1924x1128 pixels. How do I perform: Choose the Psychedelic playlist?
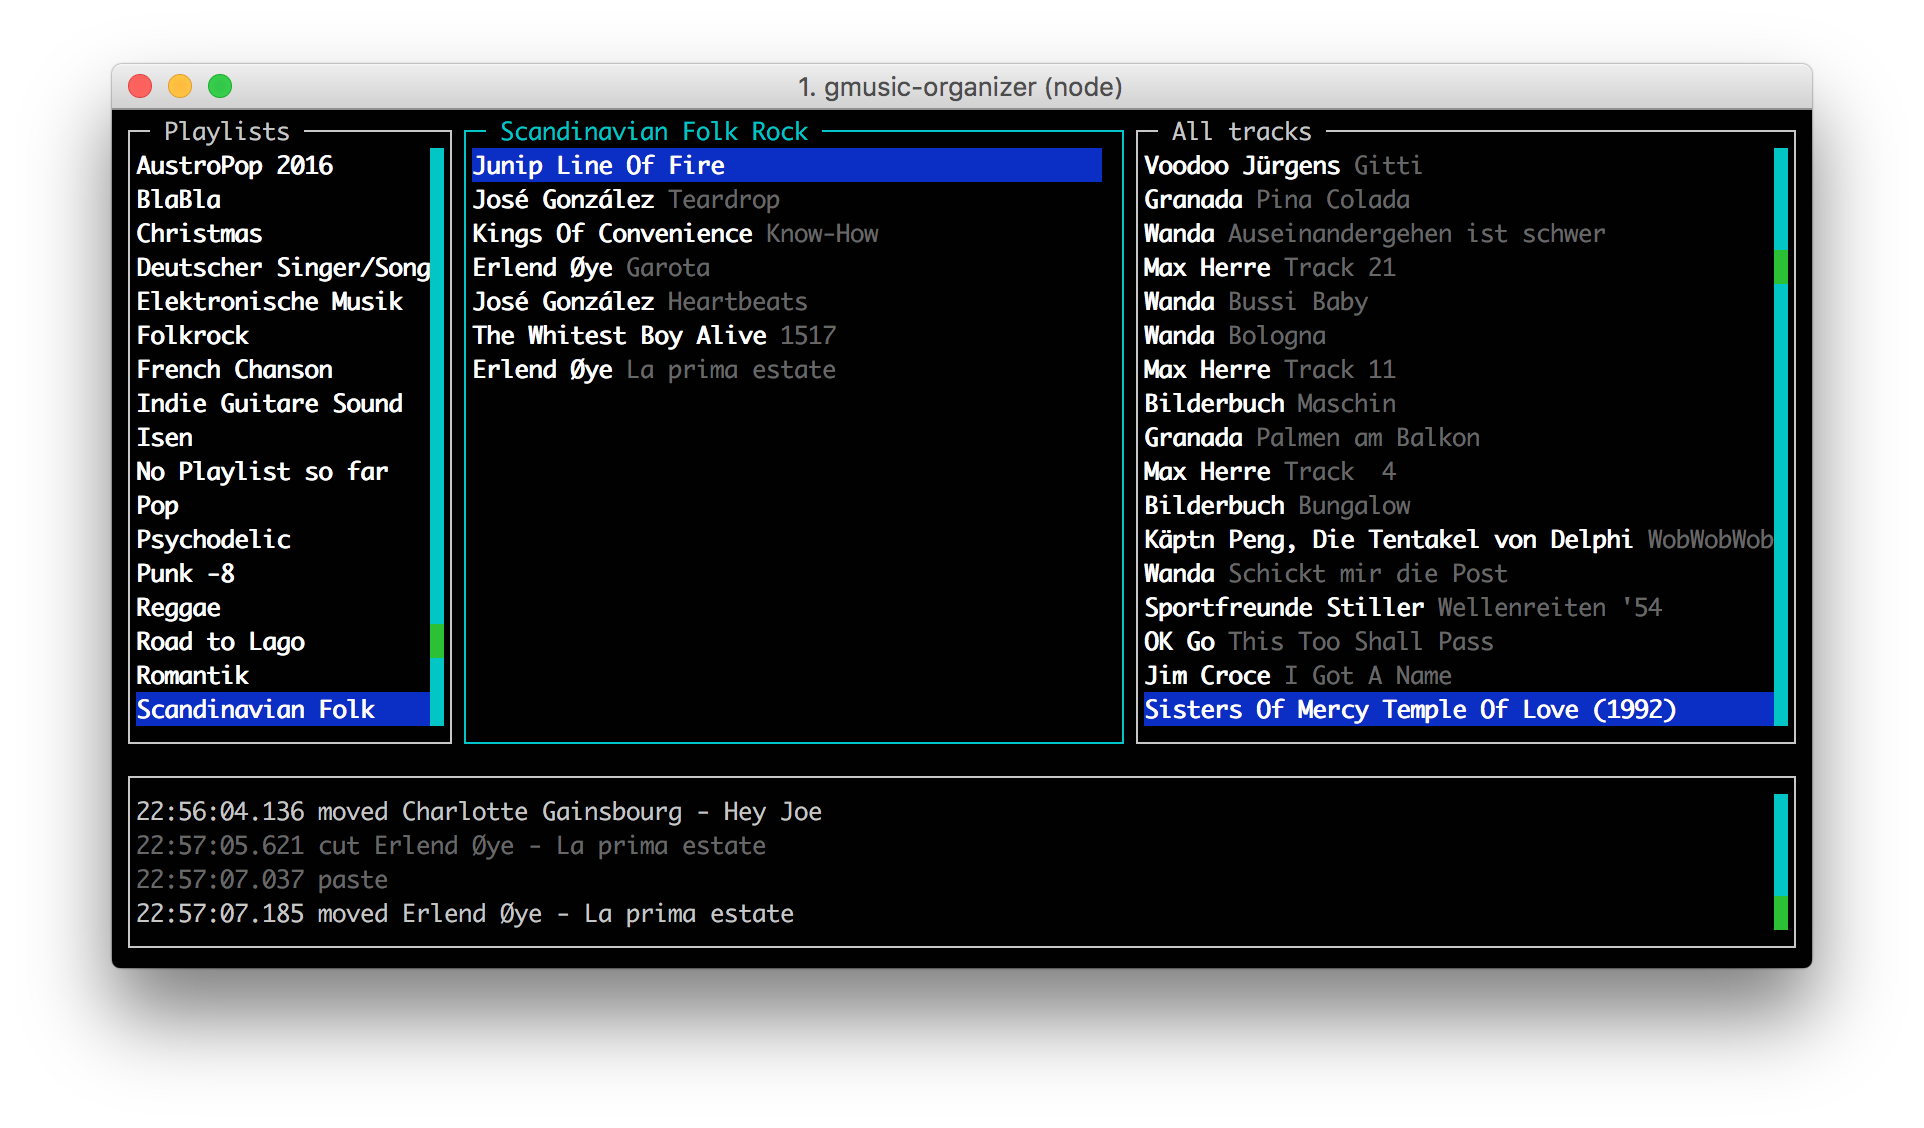[214, 540]
